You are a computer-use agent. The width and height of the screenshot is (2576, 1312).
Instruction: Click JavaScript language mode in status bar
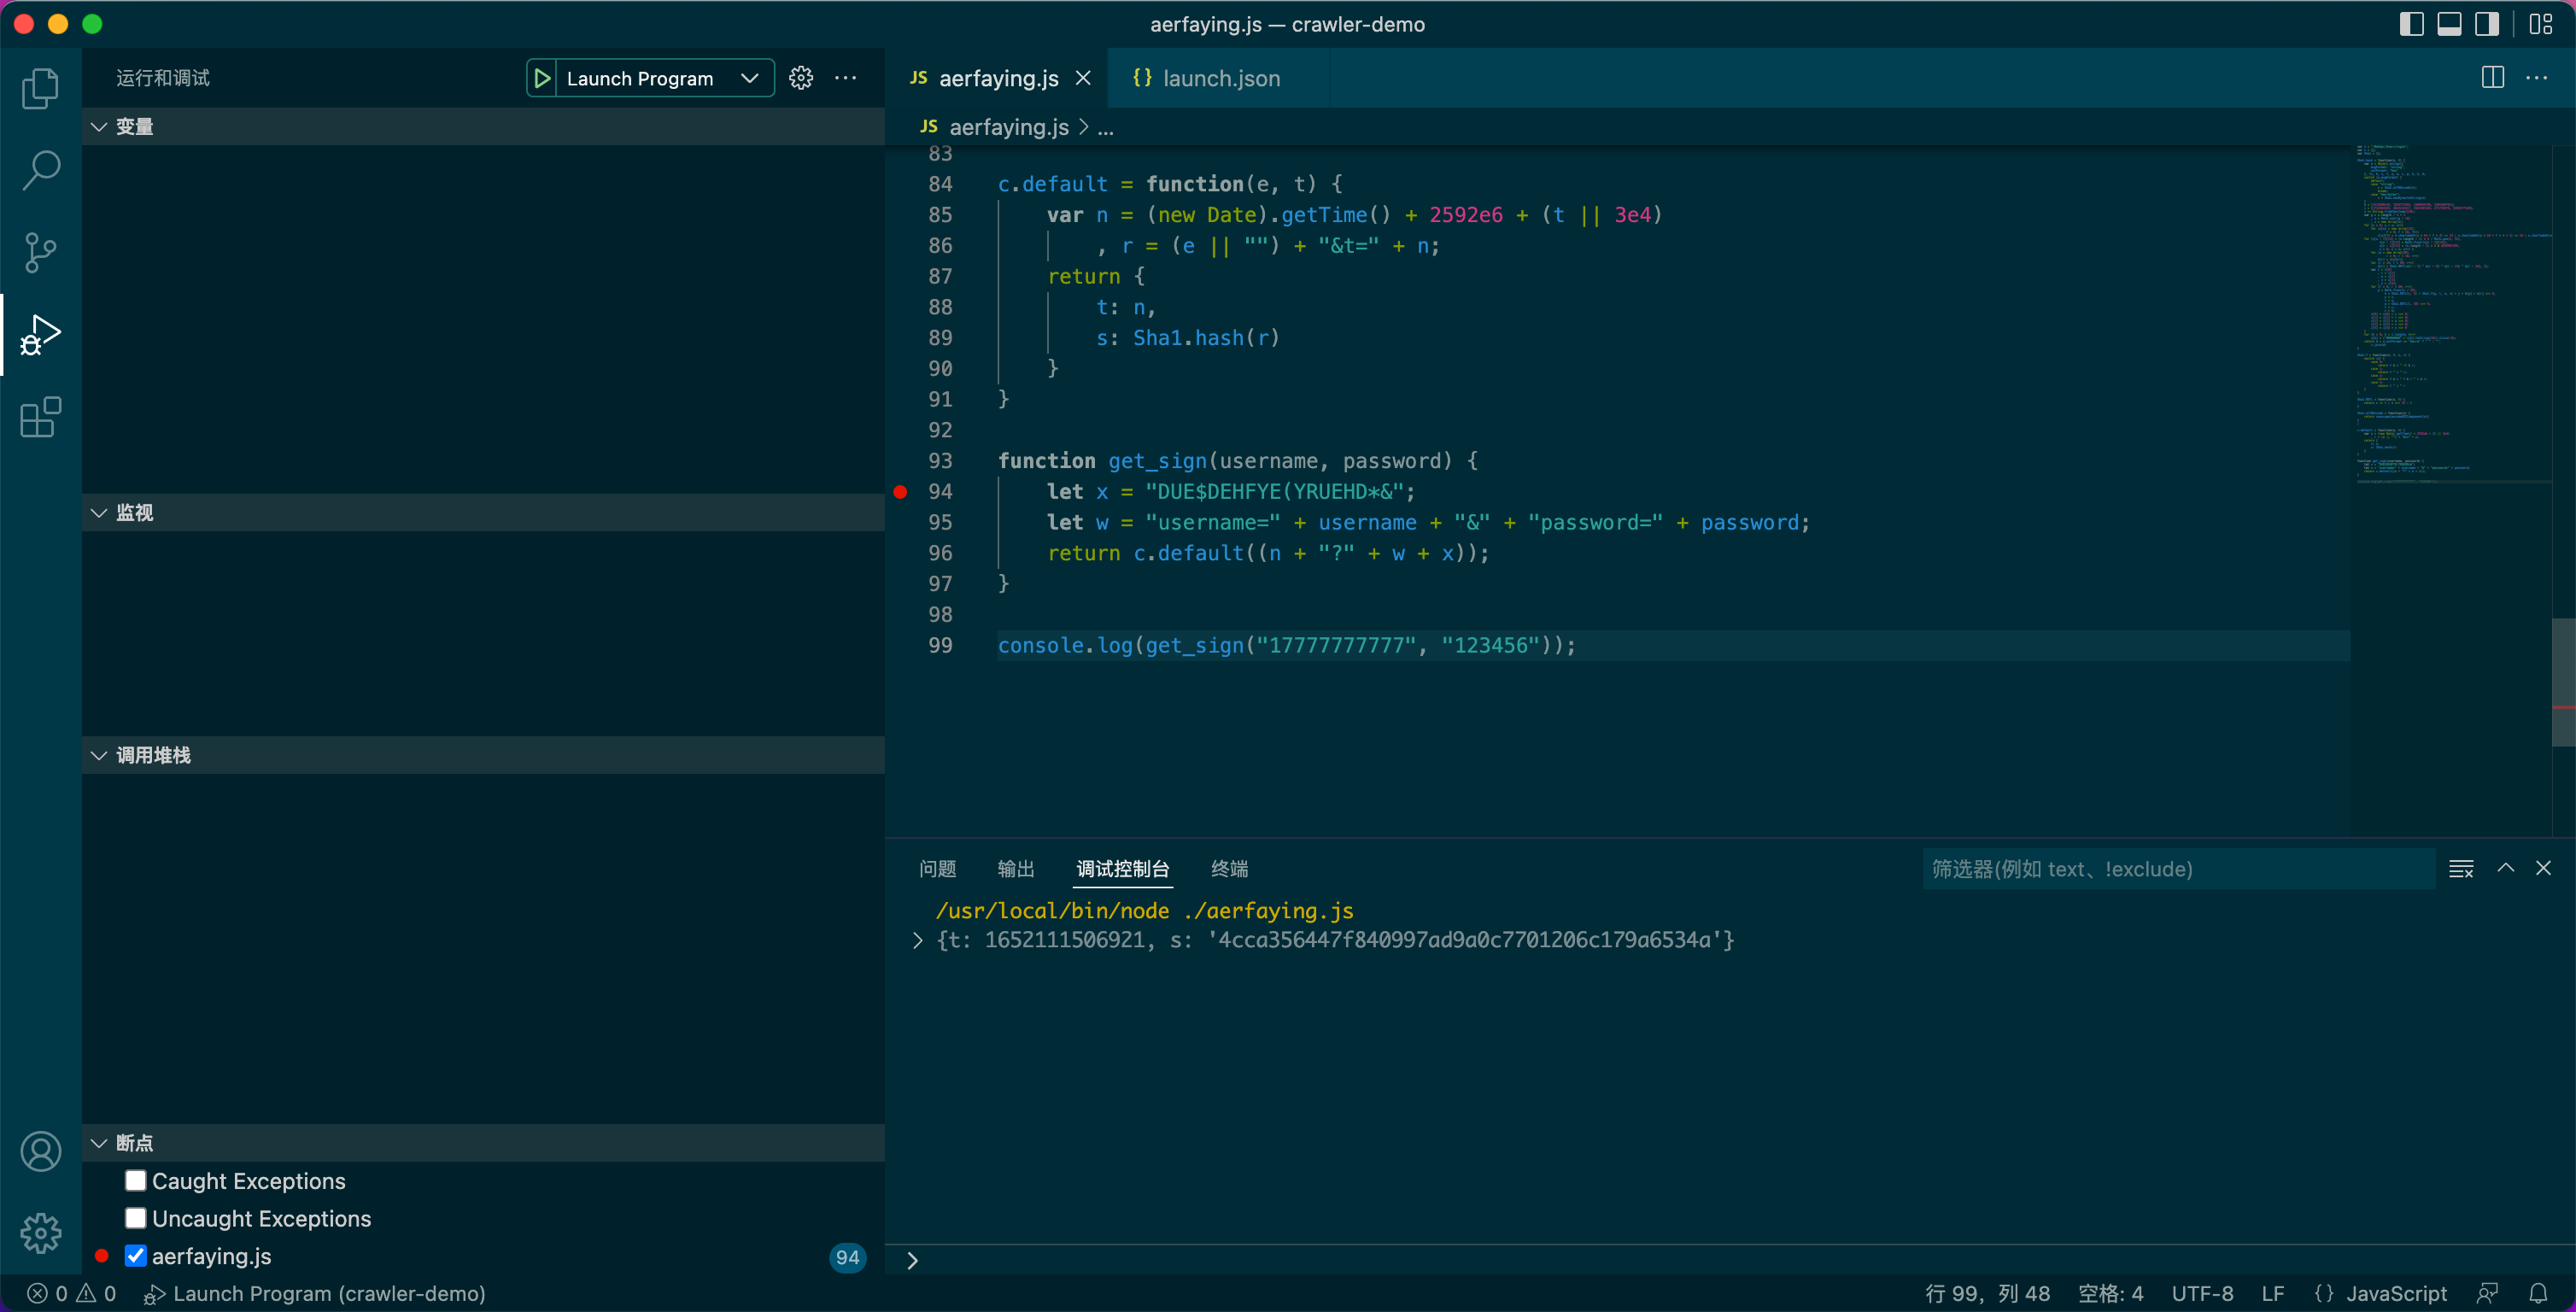point(2395,1293)
